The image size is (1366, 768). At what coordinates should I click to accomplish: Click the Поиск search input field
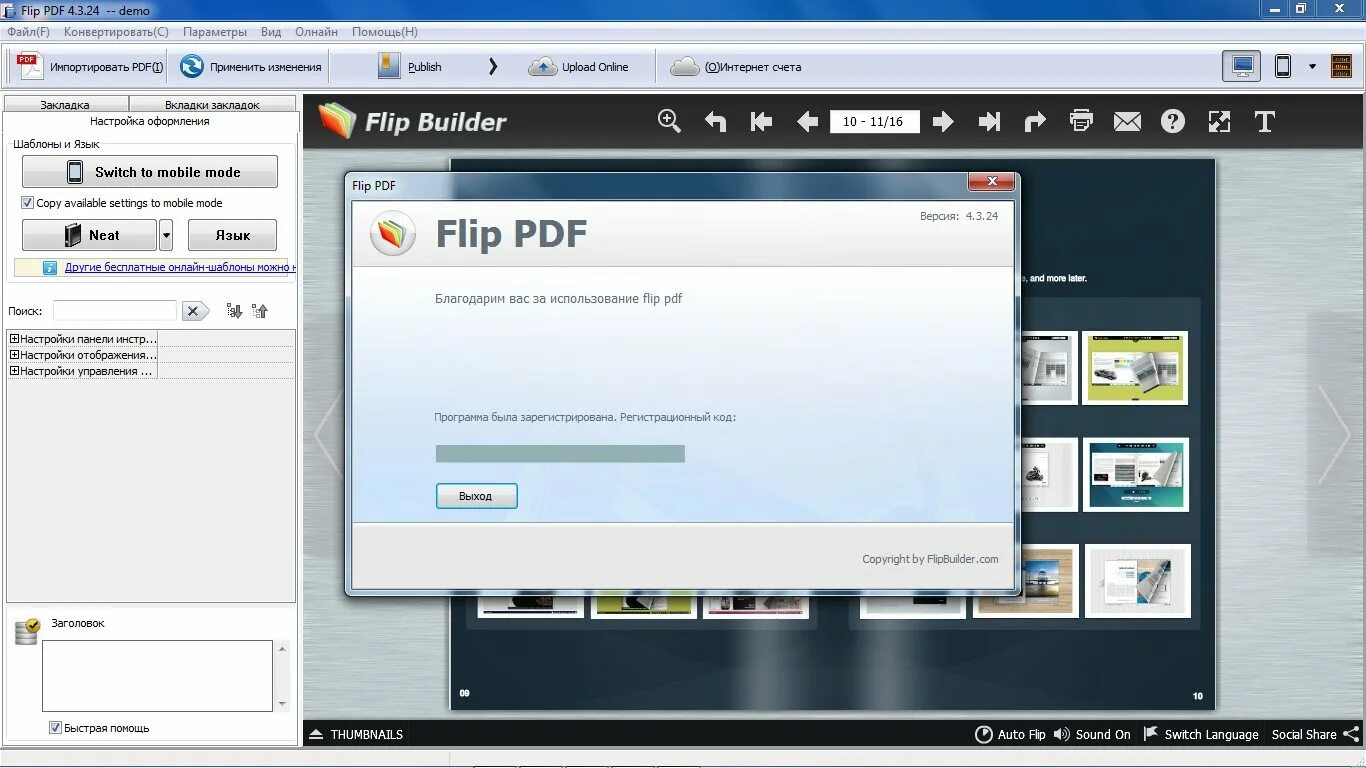(115, 311)
